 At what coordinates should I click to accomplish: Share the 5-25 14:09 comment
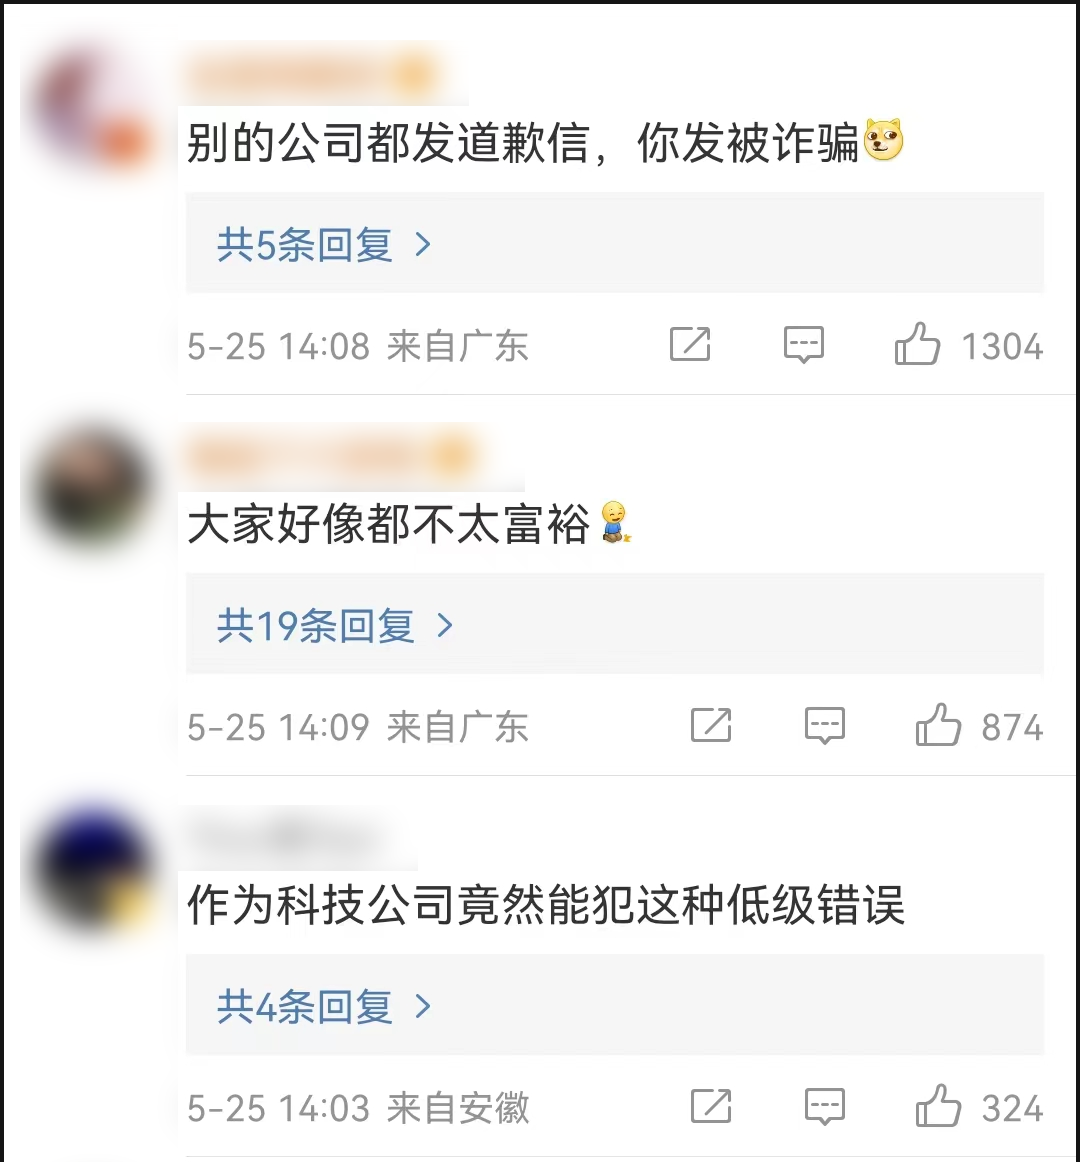pos(711,726)
